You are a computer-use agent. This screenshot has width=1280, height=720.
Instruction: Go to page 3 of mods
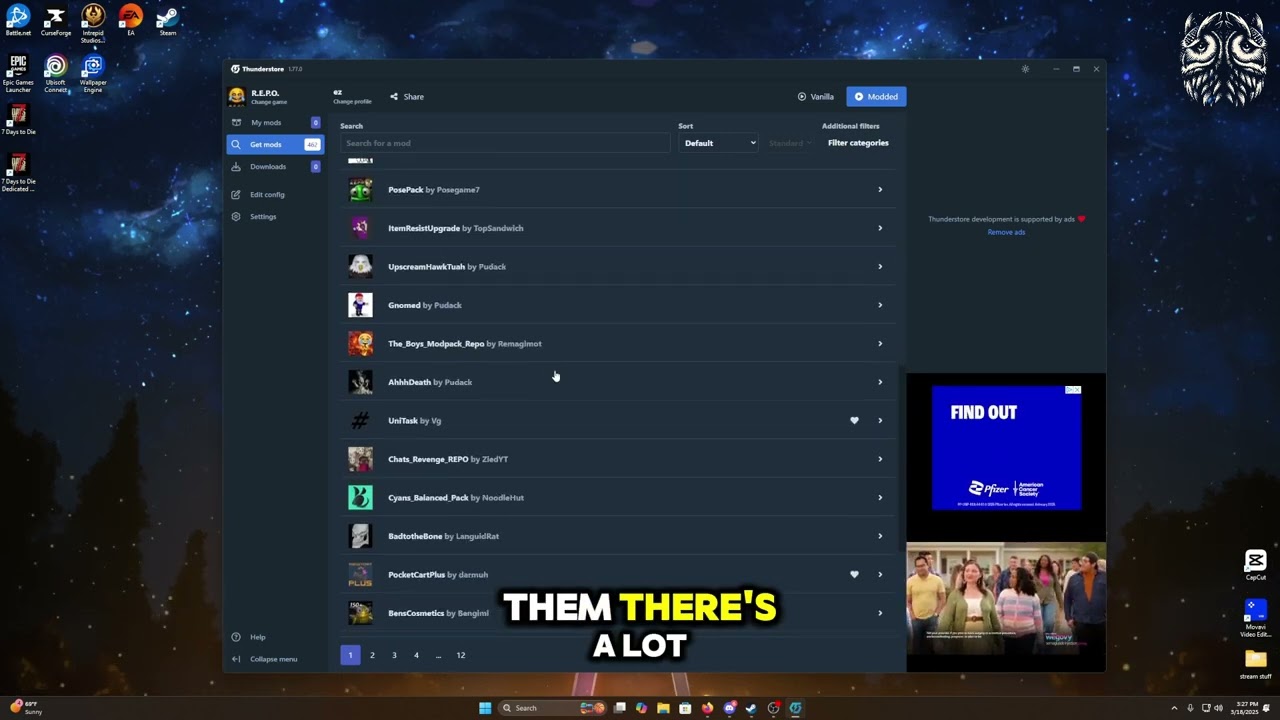(x=394, y=655)
